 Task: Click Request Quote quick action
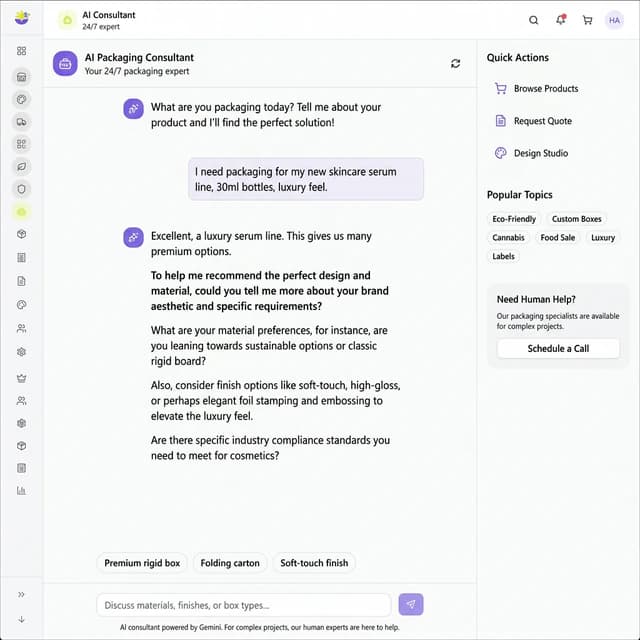(542, 121)
